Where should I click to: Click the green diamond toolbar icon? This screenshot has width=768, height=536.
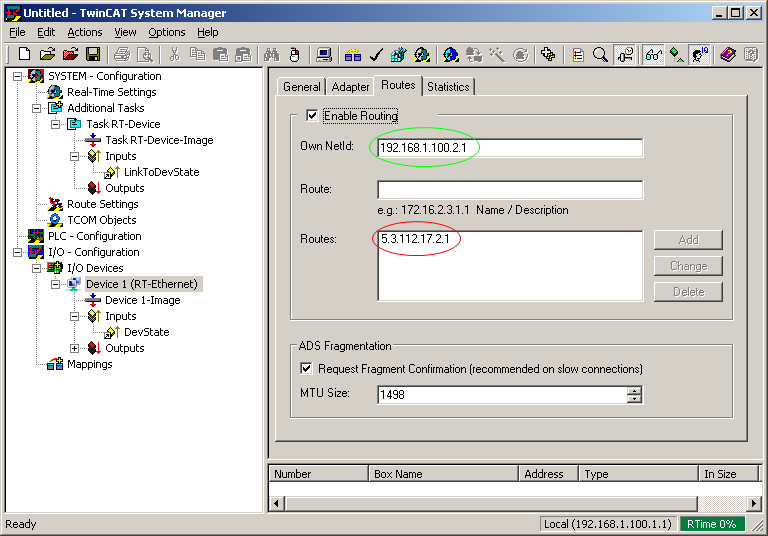point(676,54)
